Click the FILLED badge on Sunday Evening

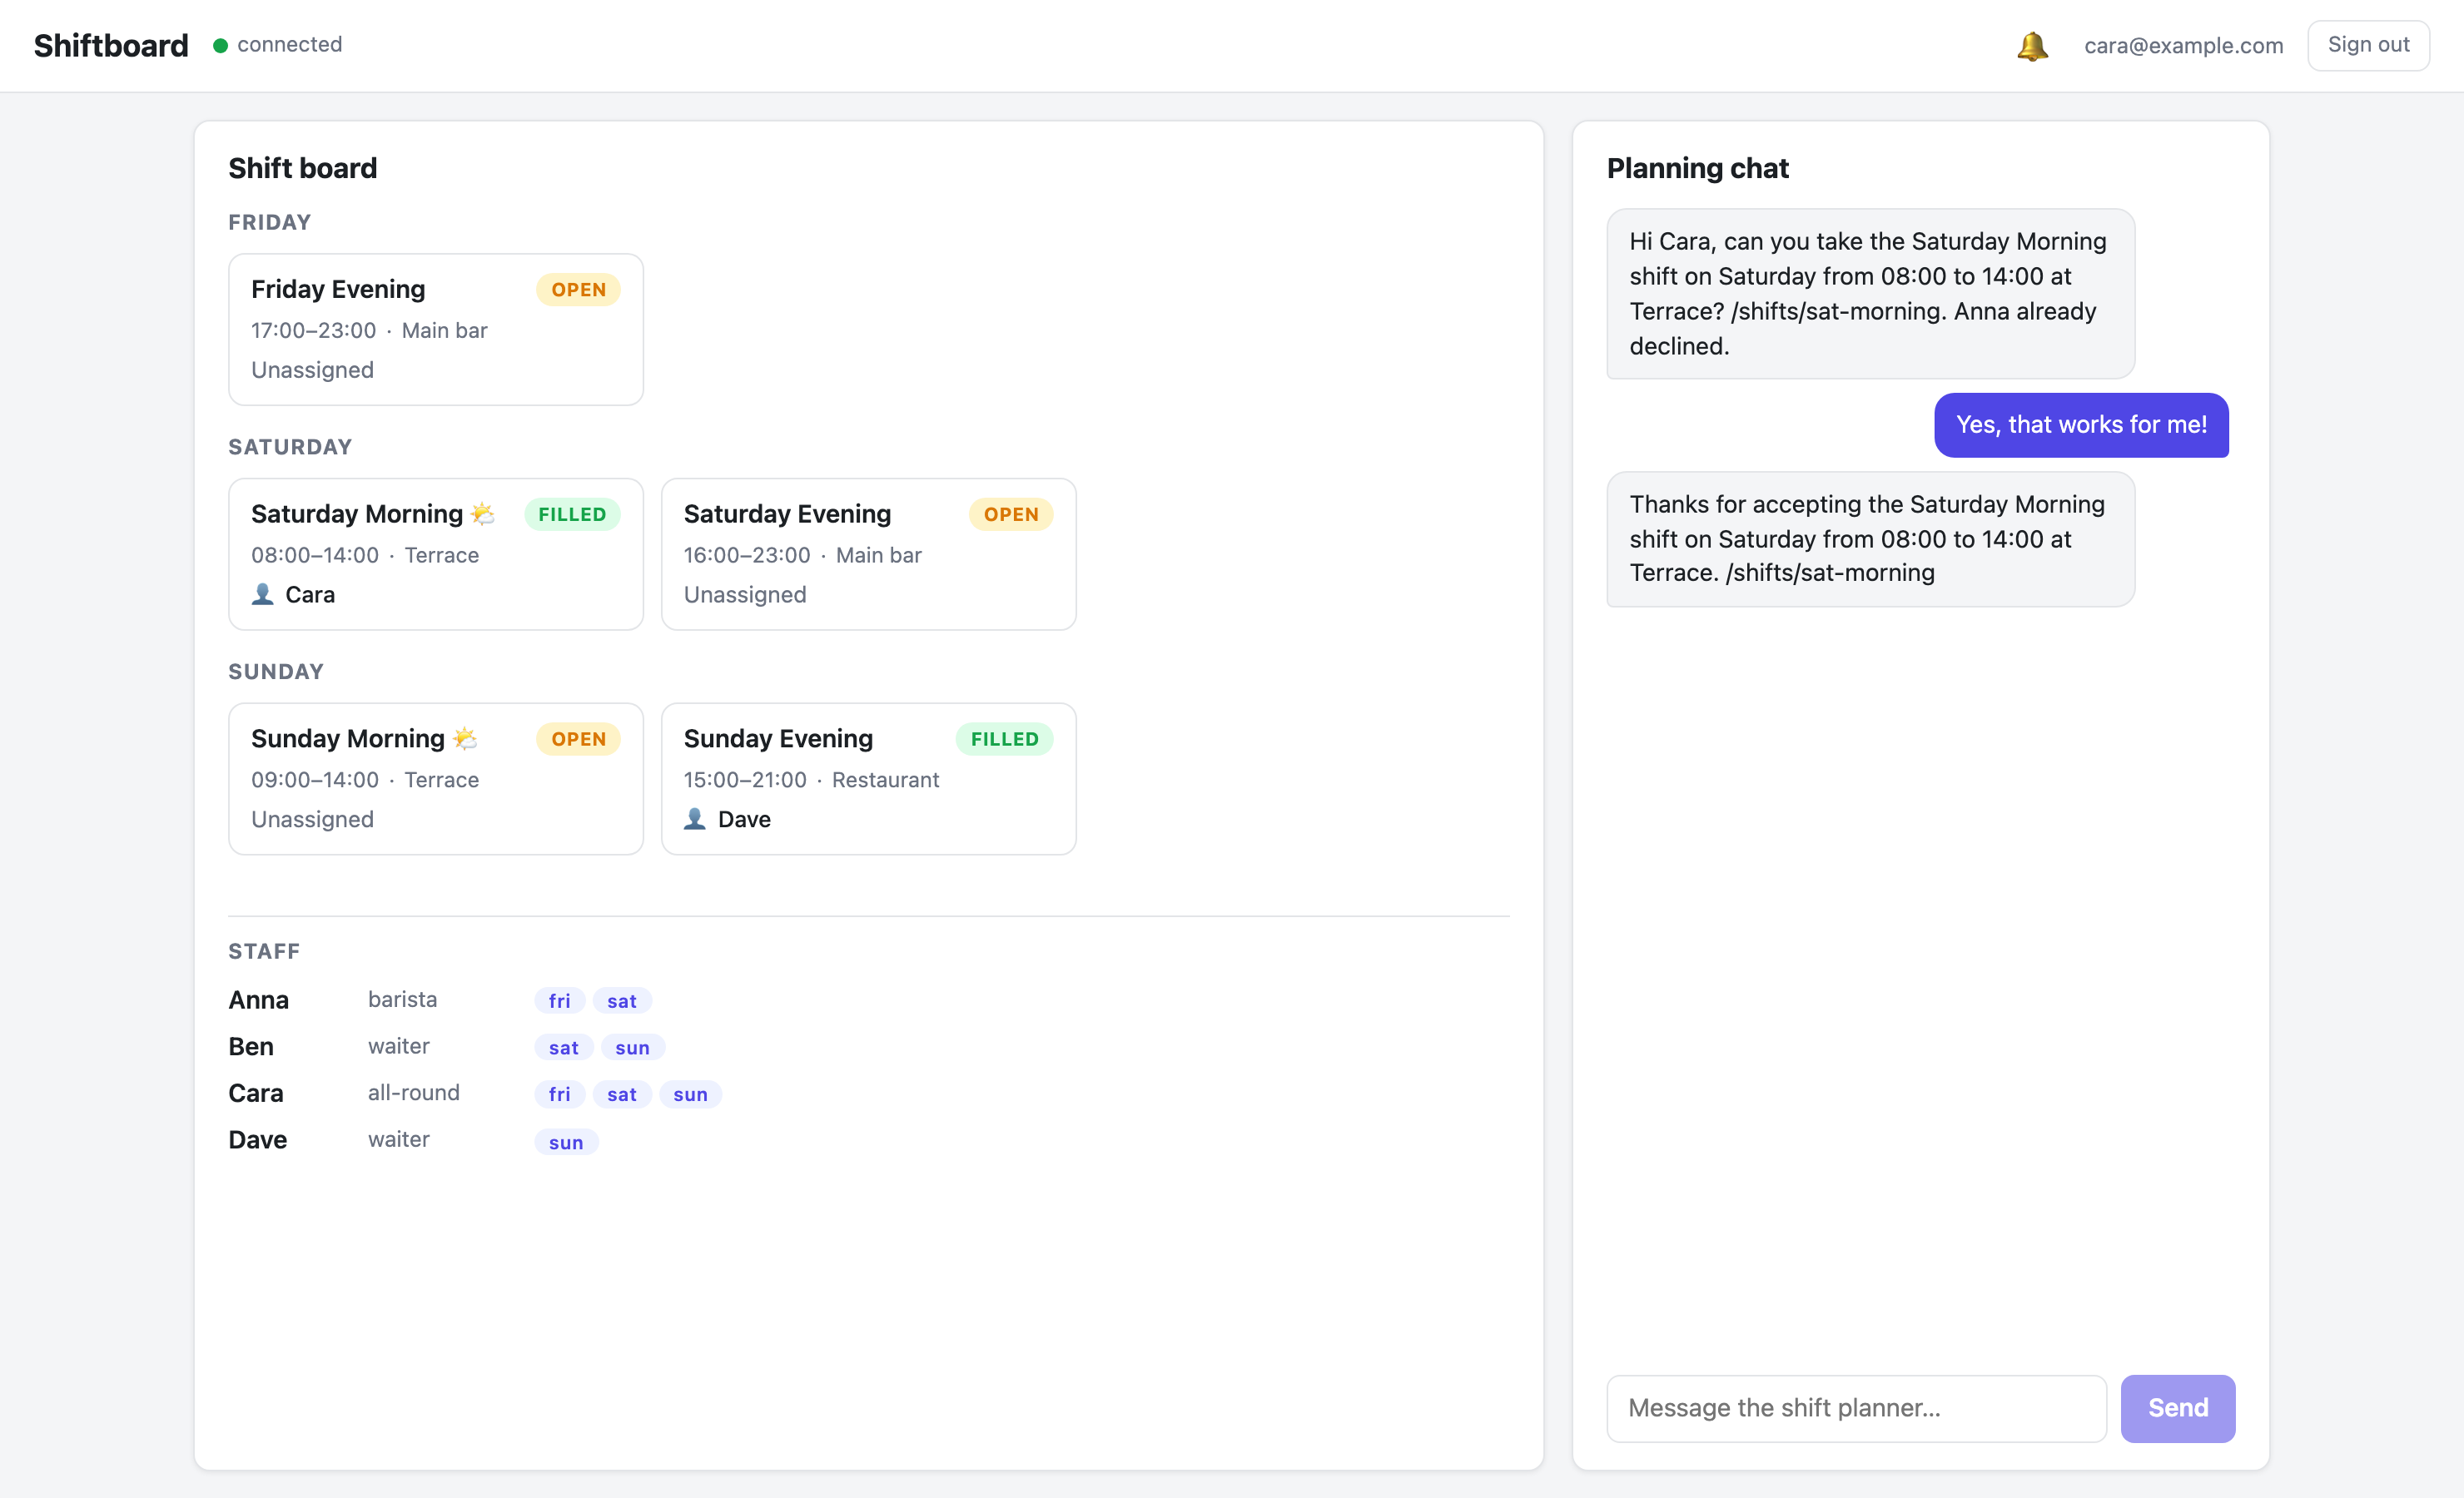tap(1004, 739)
